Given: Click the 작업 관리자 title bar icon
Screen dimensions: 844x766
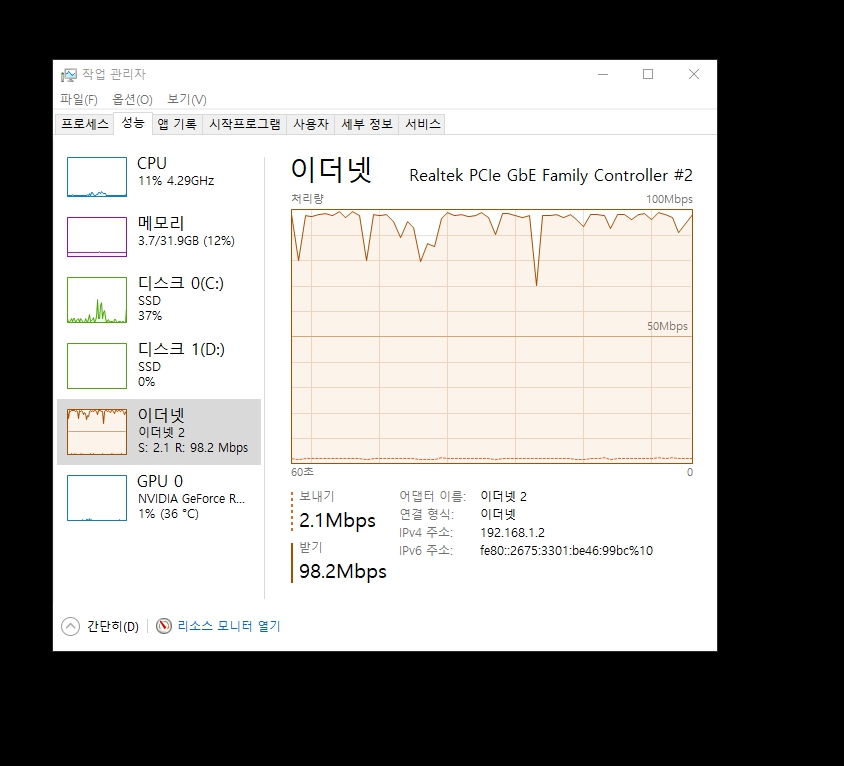Looking at the screenshot, I should (x=68, y=75).
